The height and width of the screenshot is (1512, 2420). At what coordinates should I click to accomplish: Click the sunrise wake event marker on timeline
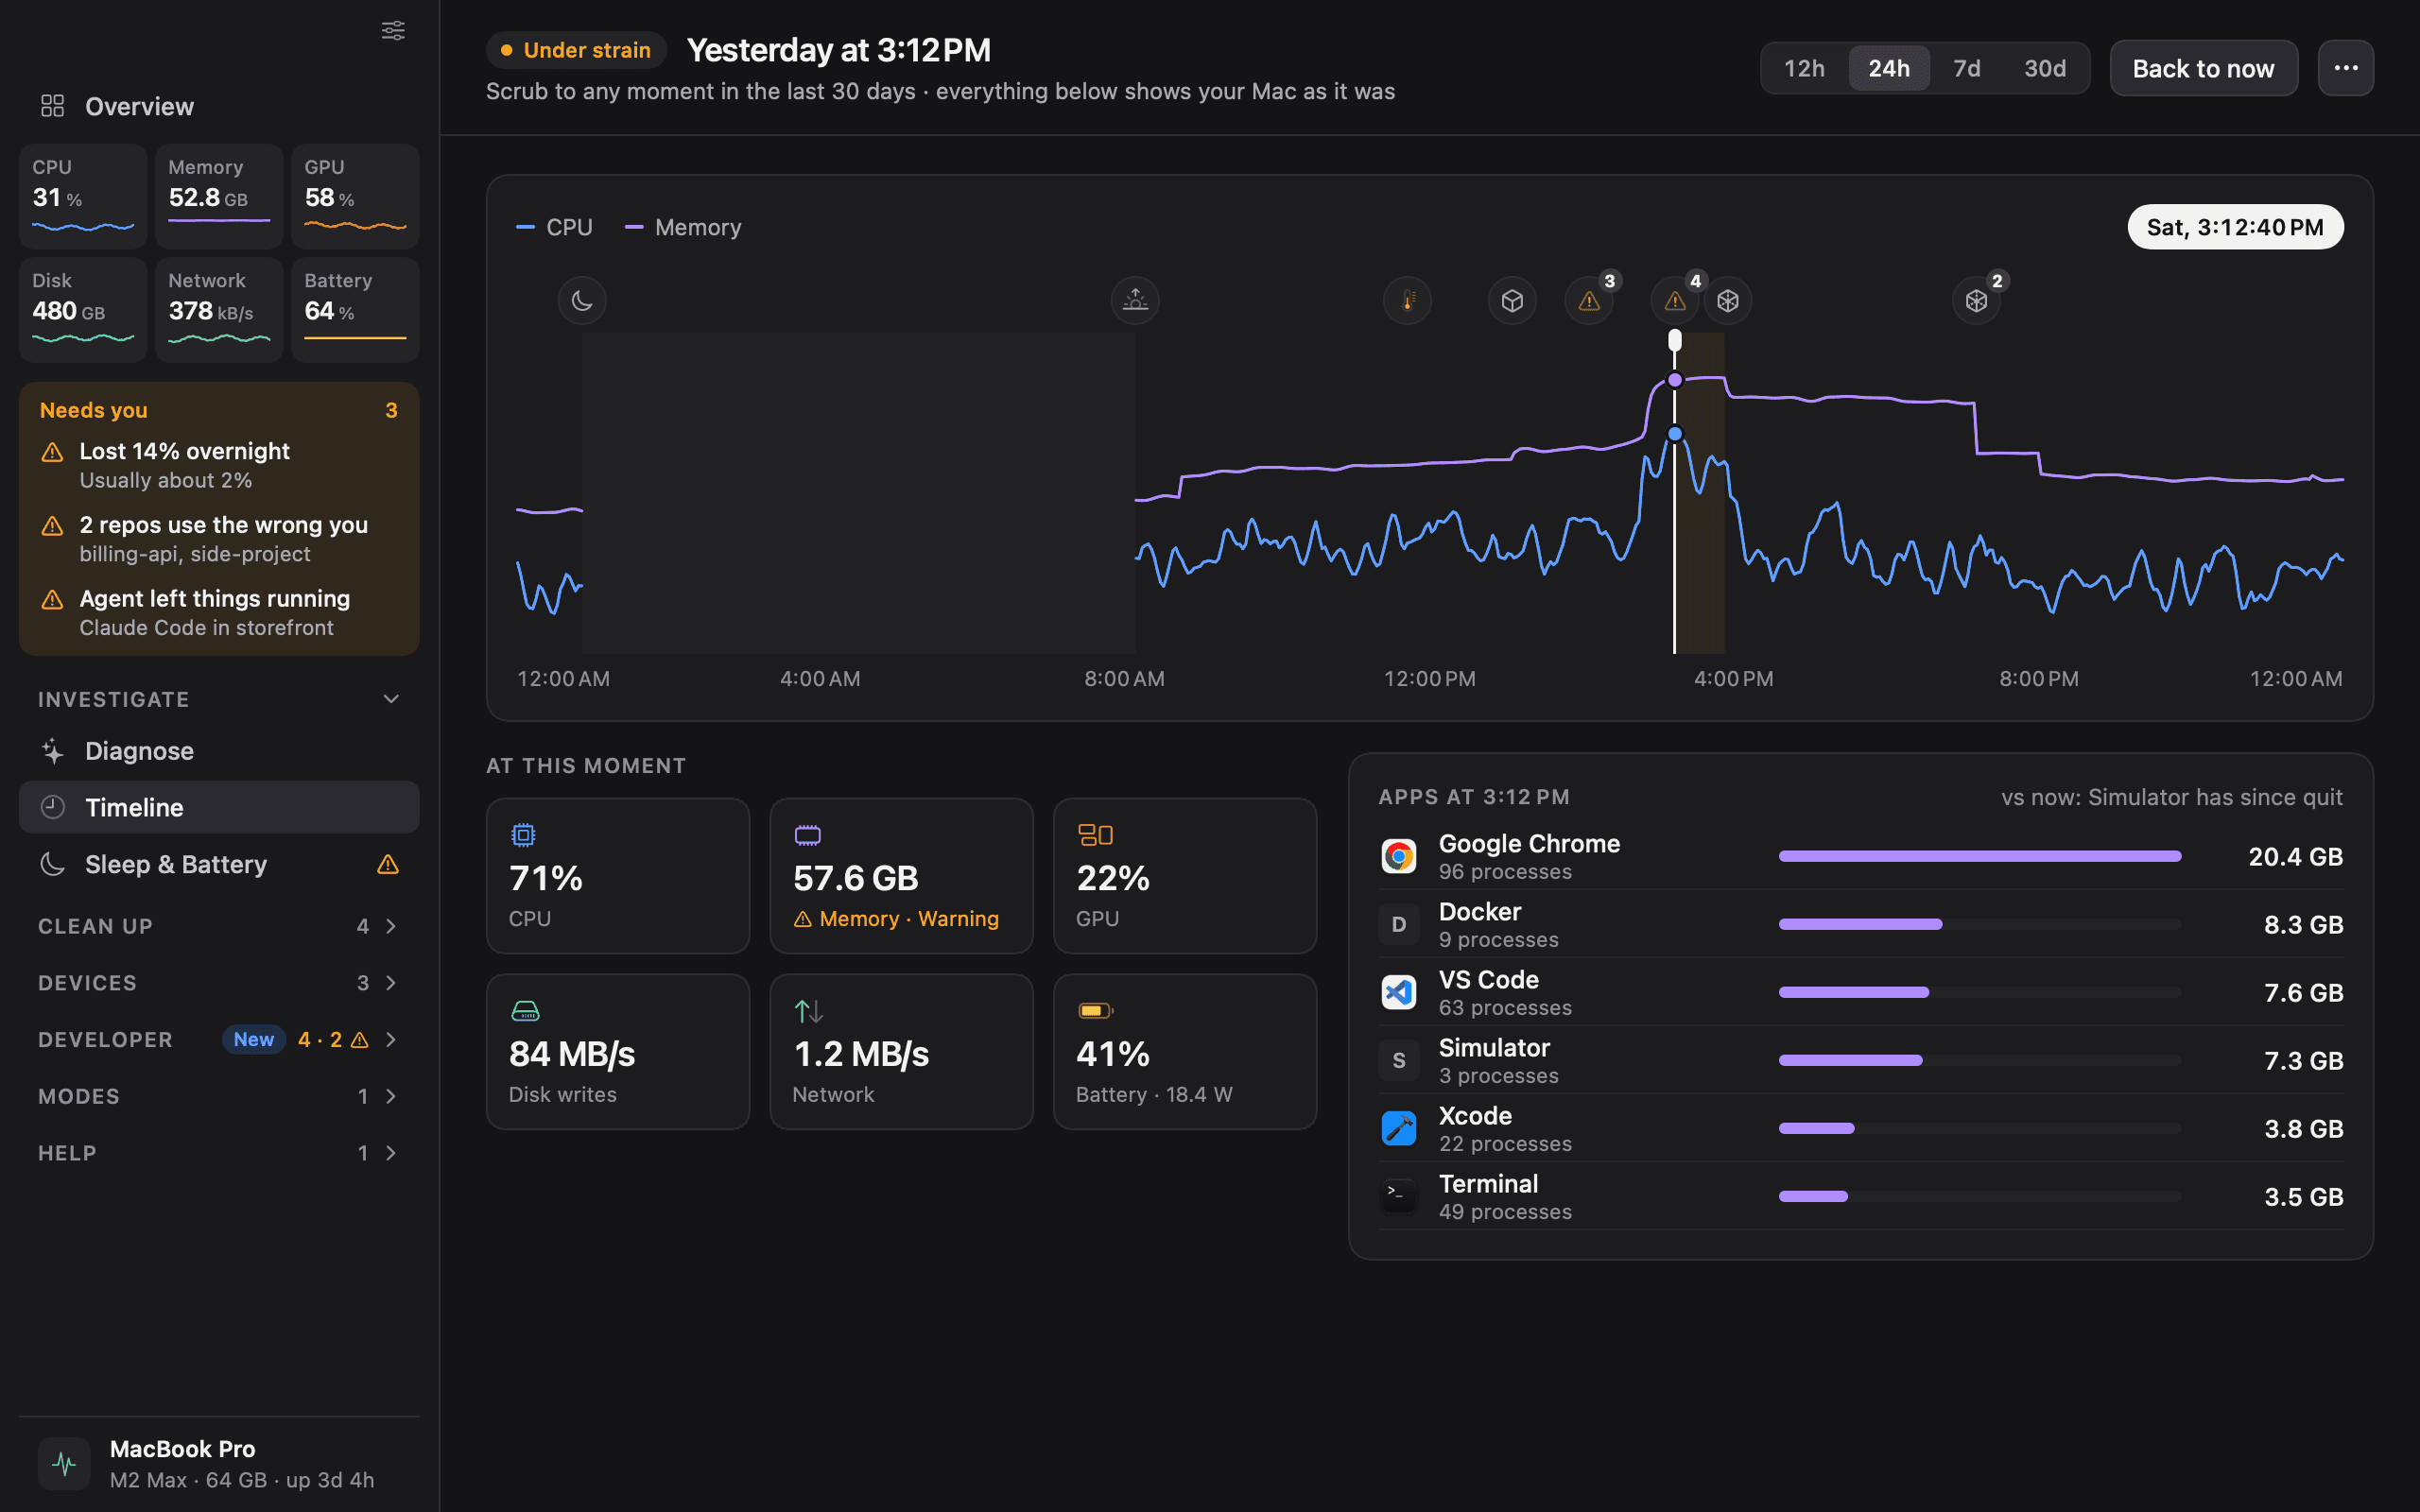click(1135, 300)
